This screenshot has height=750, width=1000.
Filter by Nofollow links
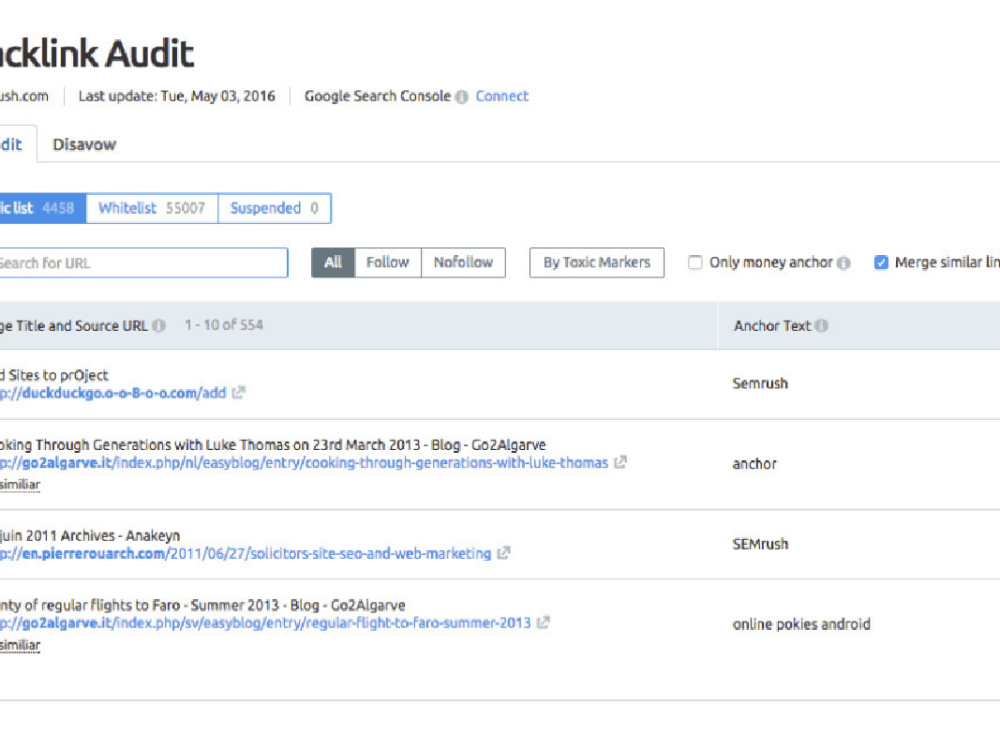coord(463,262)
